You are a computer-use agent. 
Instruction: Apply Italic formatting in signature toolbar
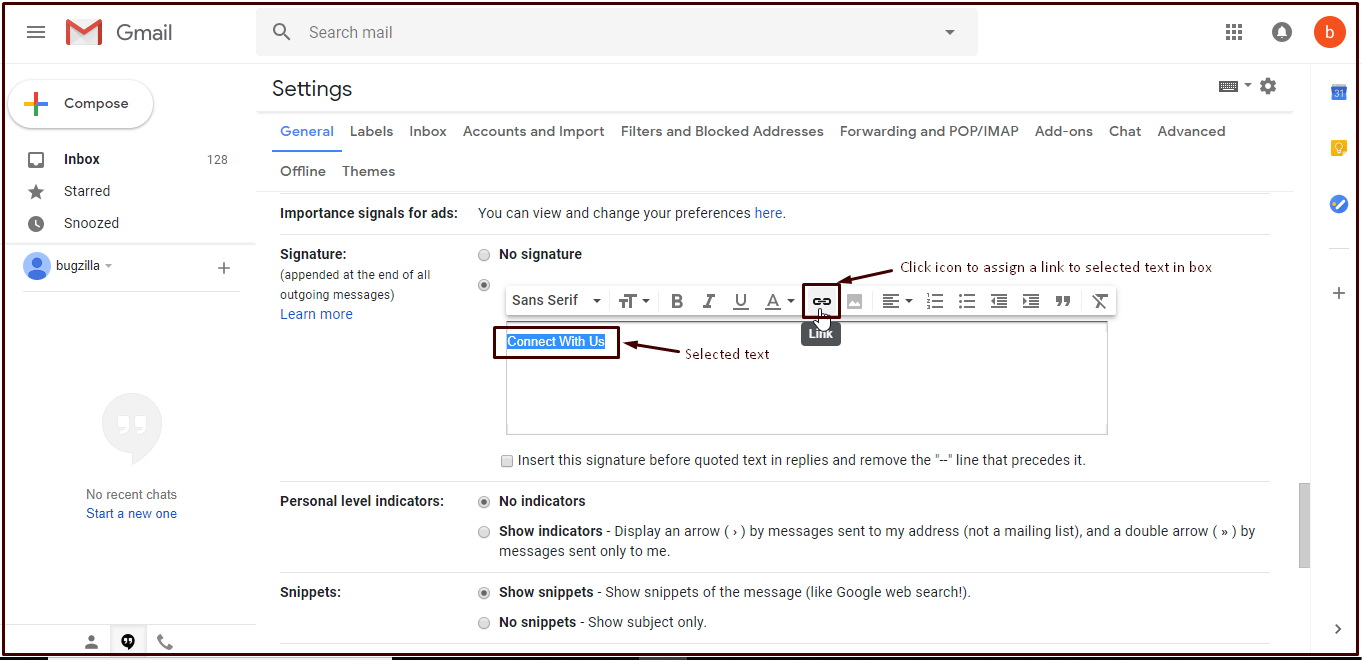point(709,301)
